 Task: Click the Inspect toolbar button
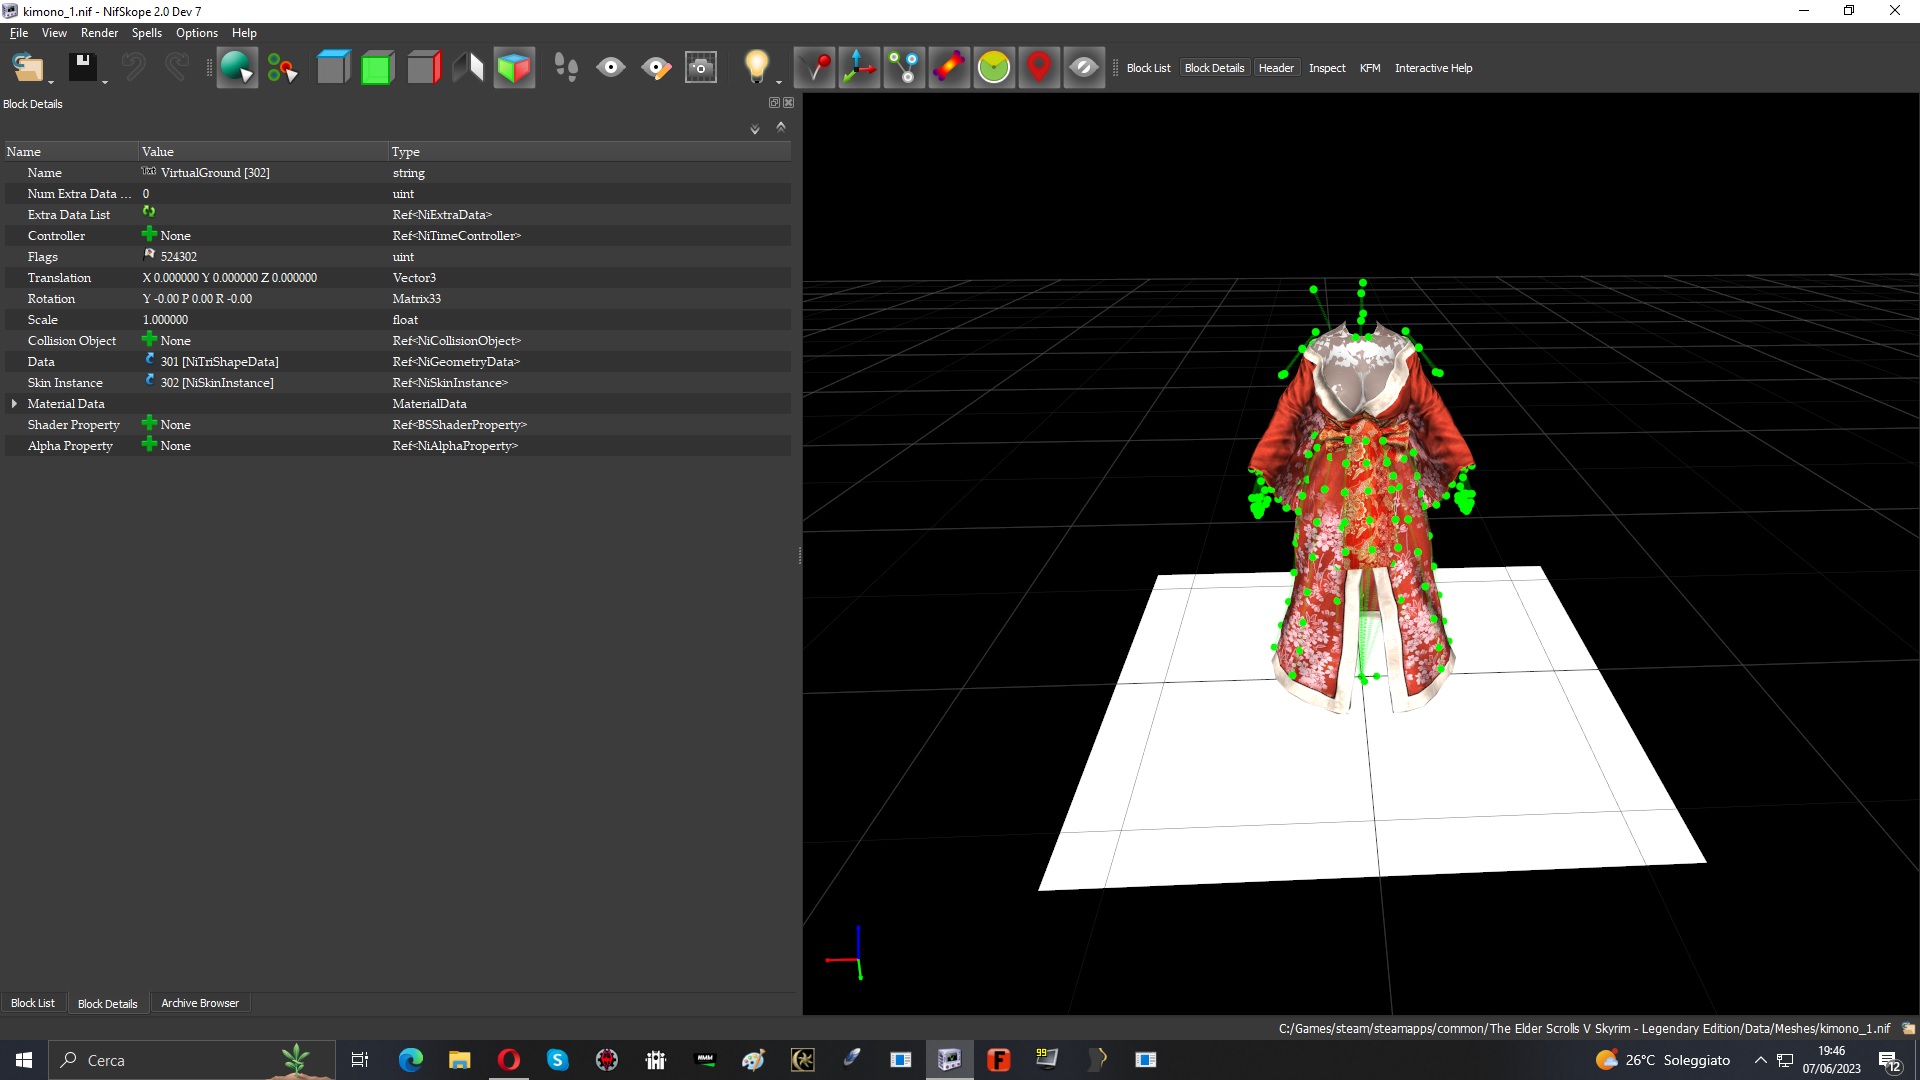click(1327, 68)
